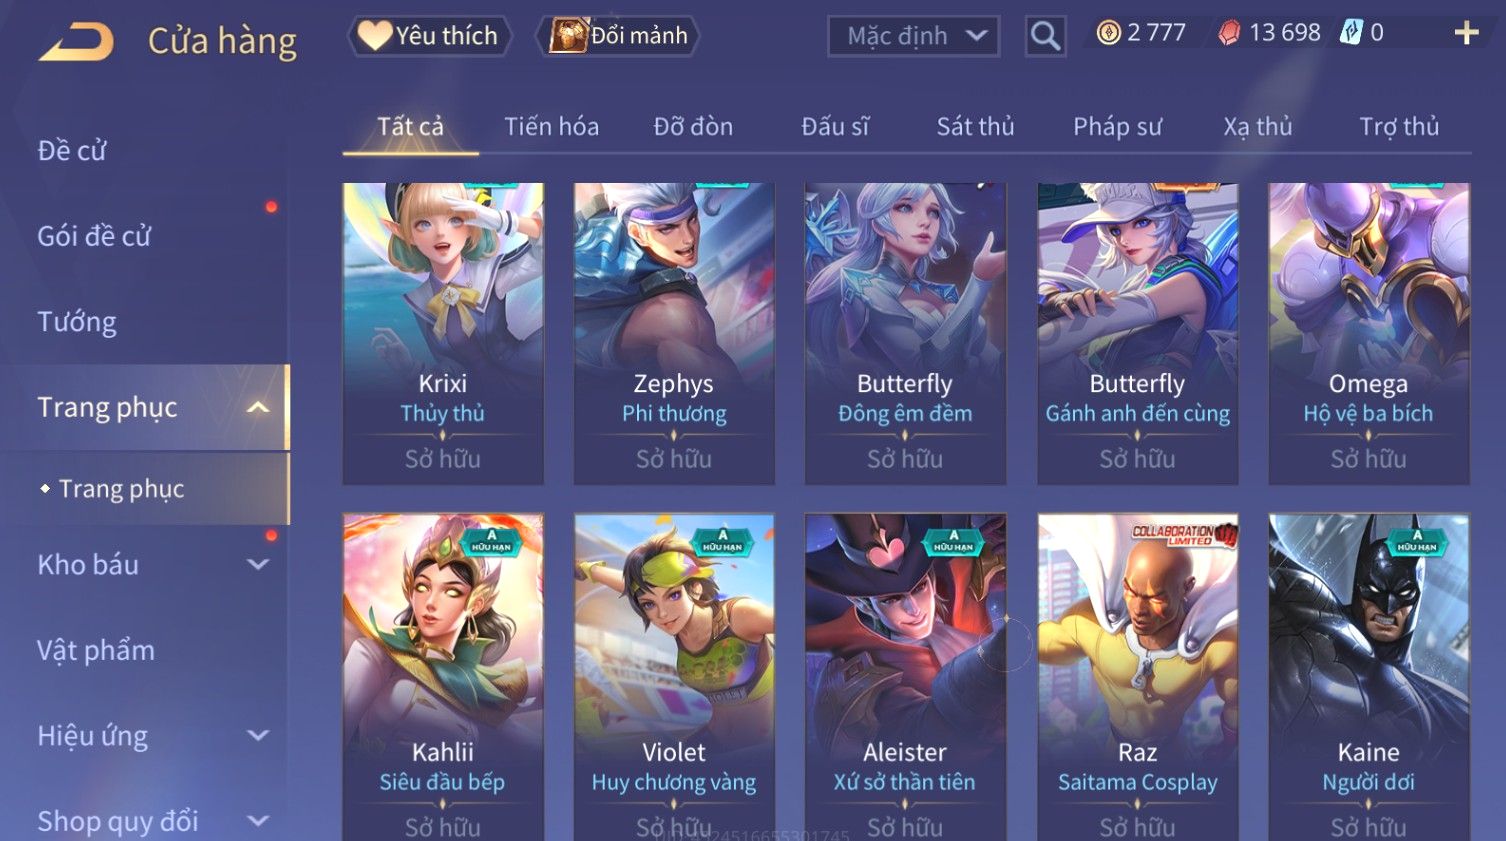Collapse the Trang phục sidebar section
The height and width of the screenshot is (841, 1506).
258,407
